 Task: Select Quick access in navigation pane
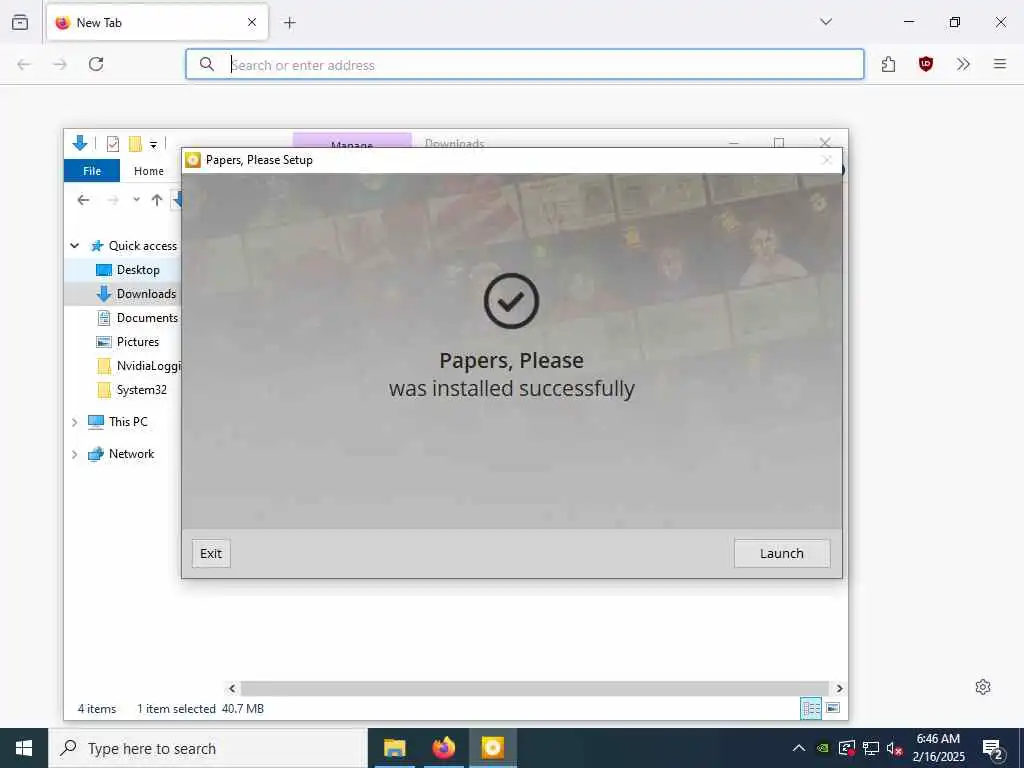(x=142, y=246)
